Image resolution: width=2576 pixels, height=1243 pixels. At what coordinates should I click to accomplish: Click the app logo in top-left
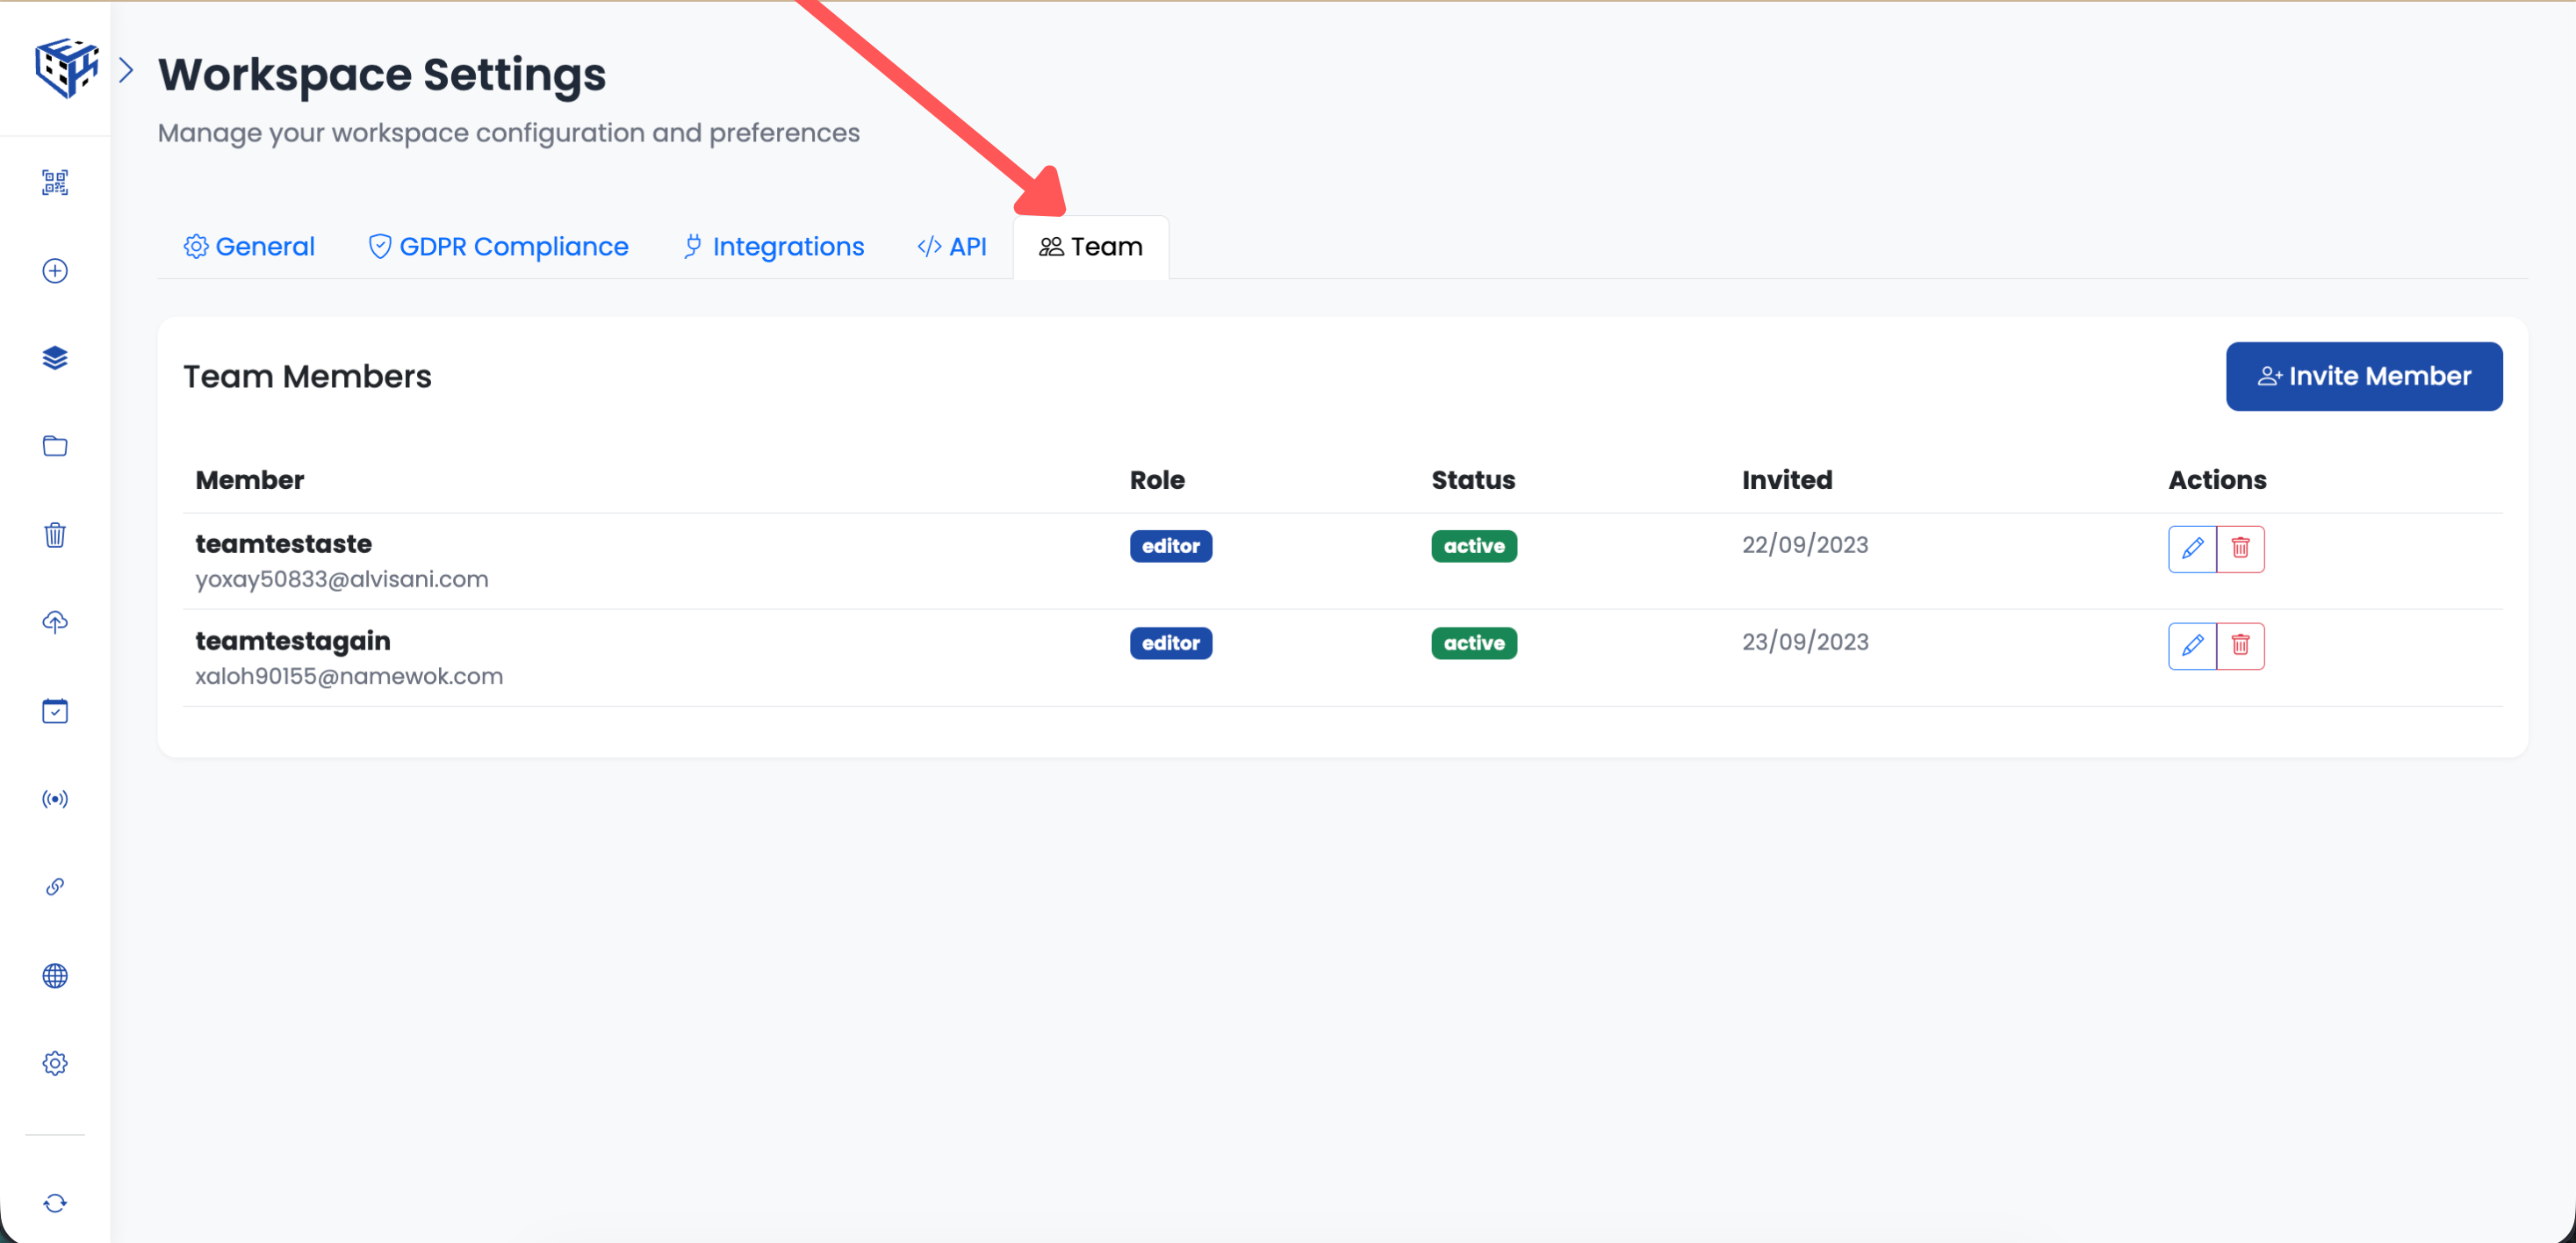(x=66, y=67)
